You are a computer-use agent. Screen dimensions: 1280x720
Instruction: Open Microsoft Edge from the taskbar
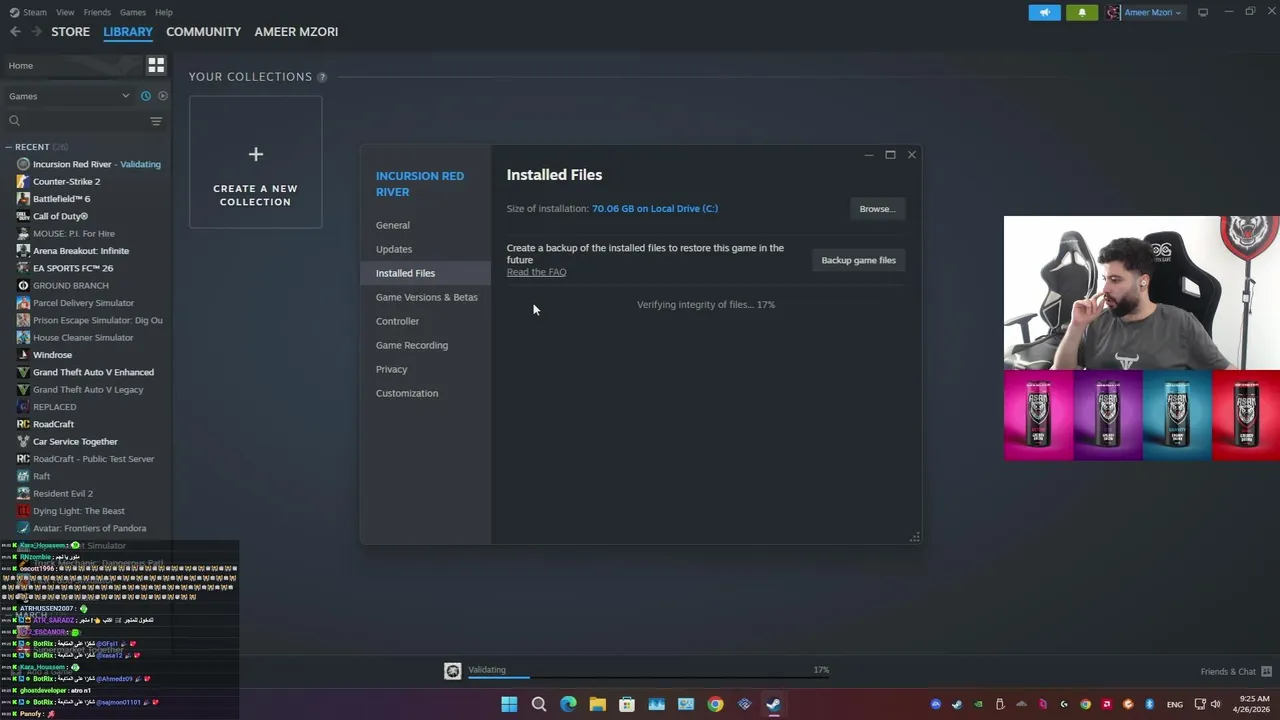coord(568,704)
